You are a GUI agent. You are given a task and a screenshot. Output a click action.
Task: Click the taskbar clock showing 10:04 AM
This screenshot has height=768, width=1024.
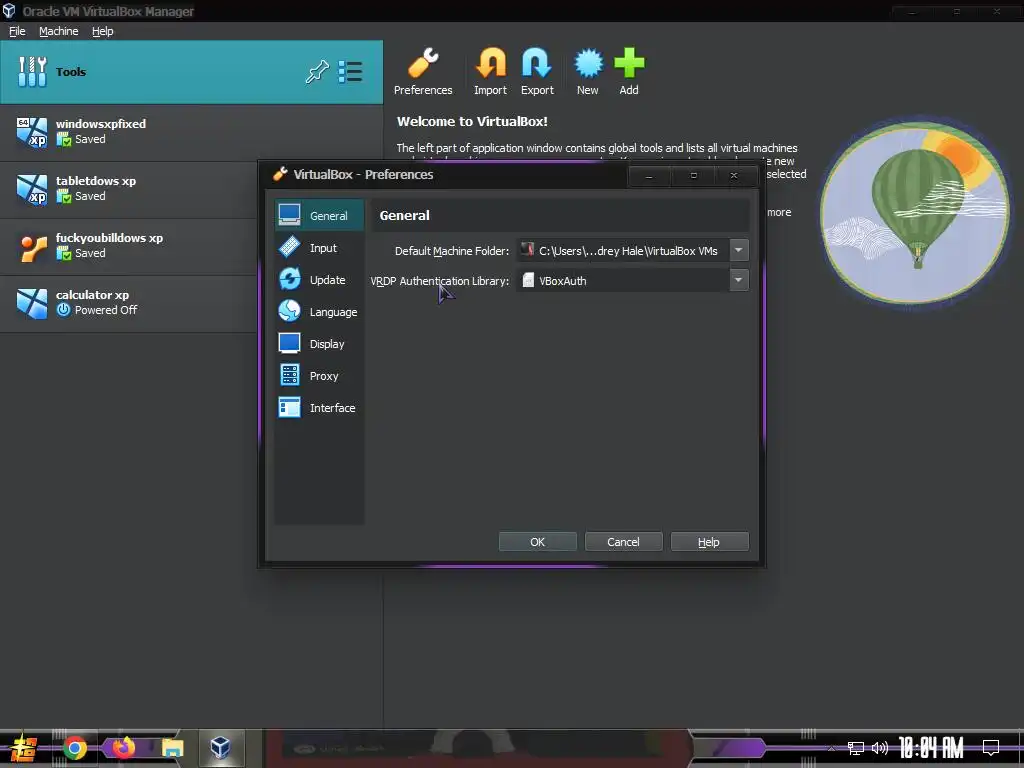931,748
